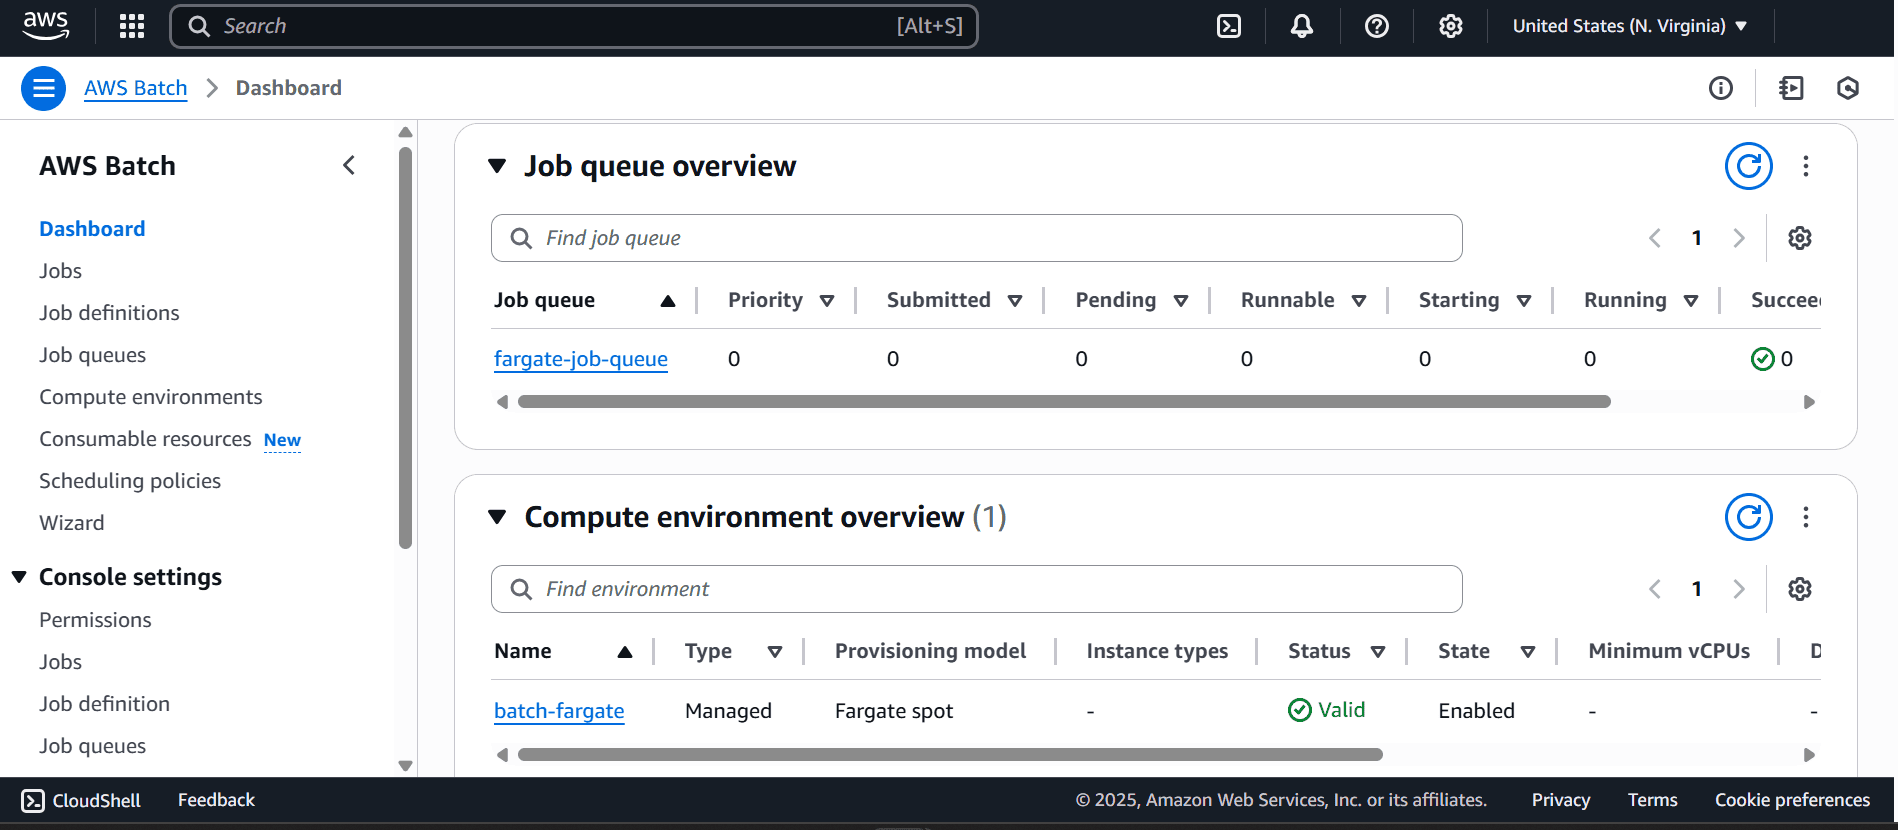Click the Find job queue field

(977, 238)
